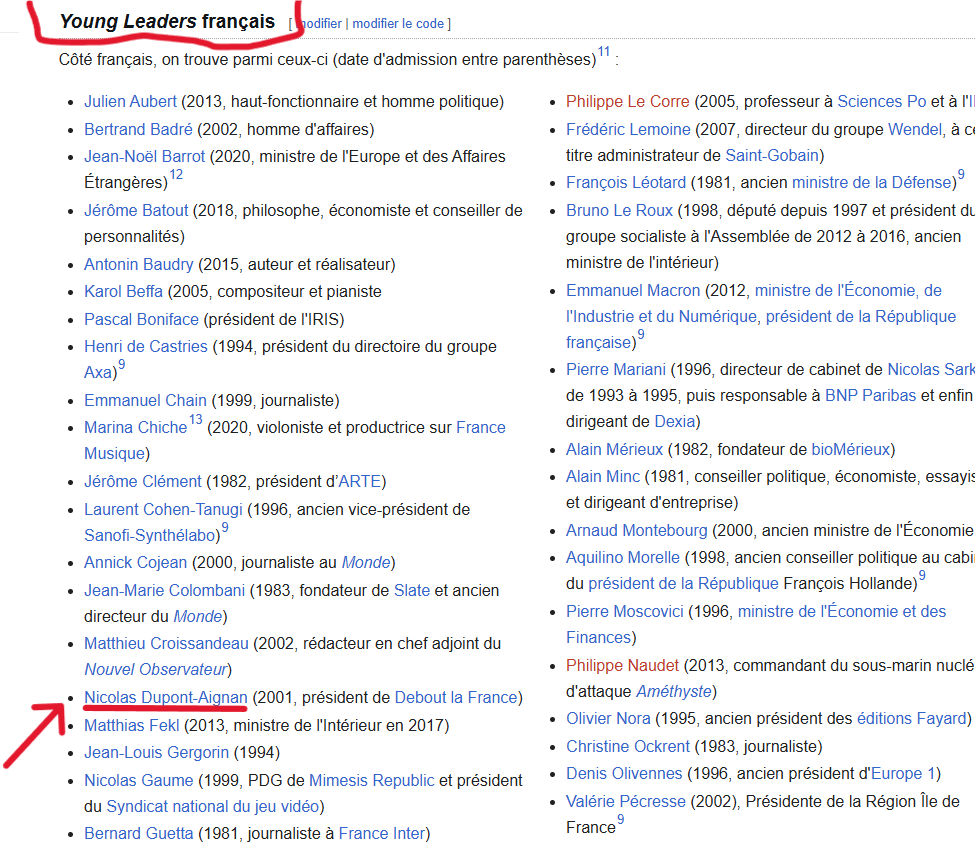The image size is (975, 842).
Task: Follow the Sanofi-Synthélabo link
Action: click(150, 535)
